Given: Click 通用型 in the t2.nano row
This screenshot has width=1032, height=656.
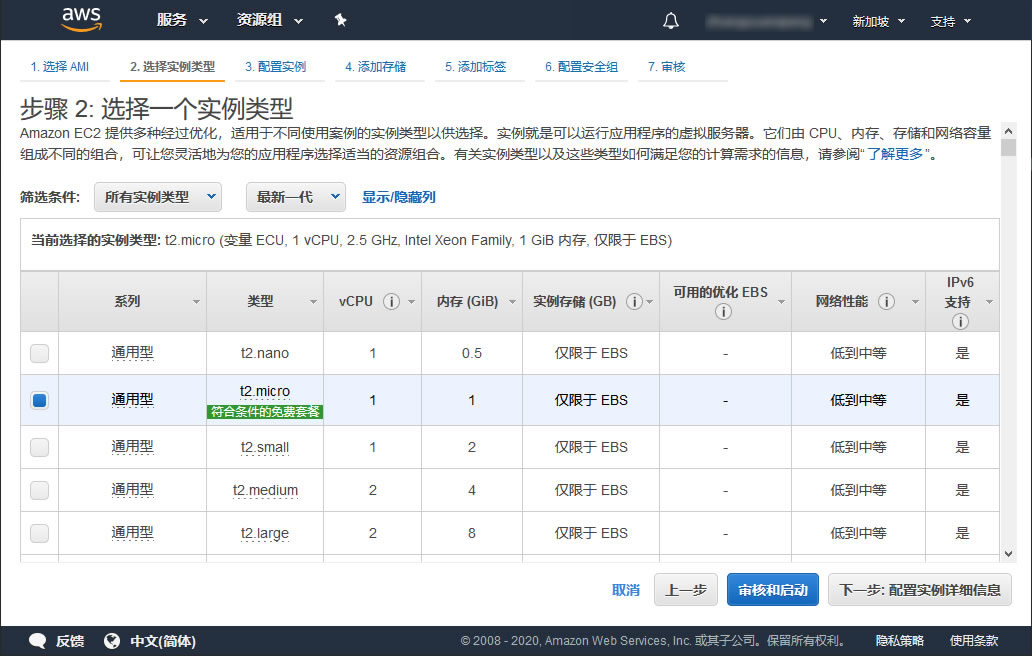Looking at the screenshot, I should (x=132, y=353).
